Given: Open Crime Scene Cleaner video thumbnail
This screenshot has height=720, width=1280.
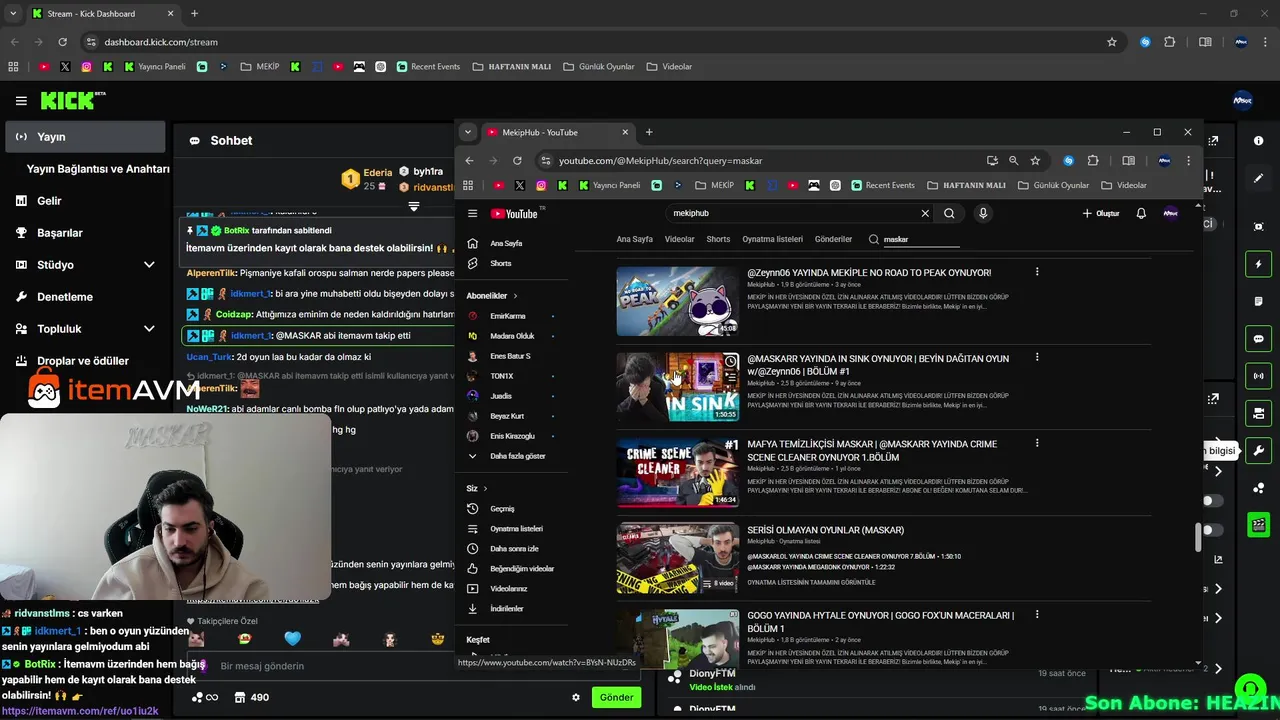Looking at the screenshot, I should pyautogui.click(x=678, y=472).
